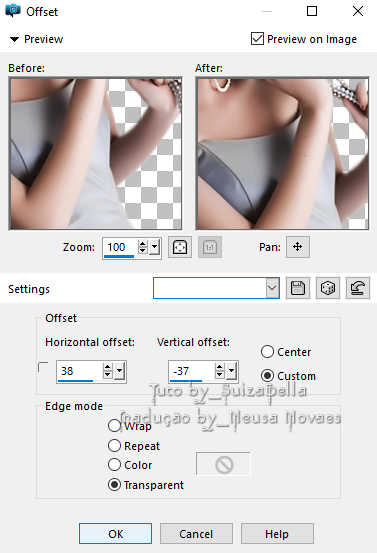
Task: Click the Horizontal offset spinner arrows
Action: [x=108, y=371]
